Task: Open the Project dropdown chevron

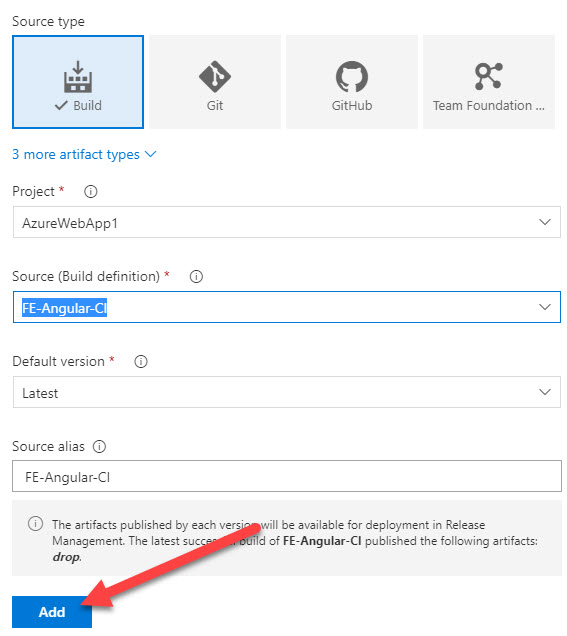Action: (545, 222)
